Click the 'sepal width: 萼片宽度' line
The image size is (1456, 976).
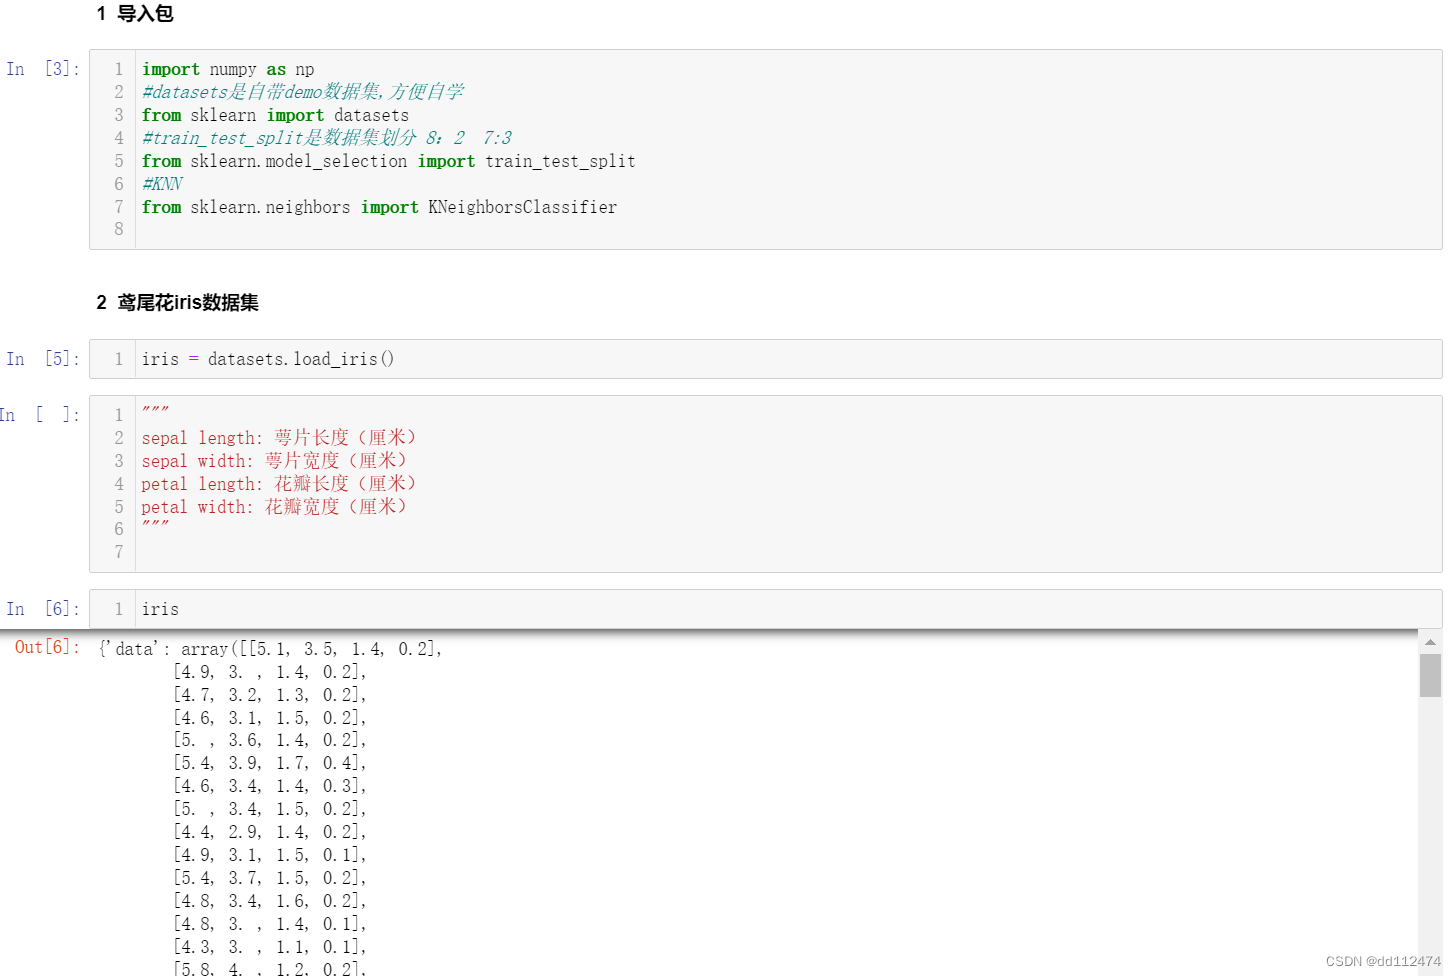point(275,461)
